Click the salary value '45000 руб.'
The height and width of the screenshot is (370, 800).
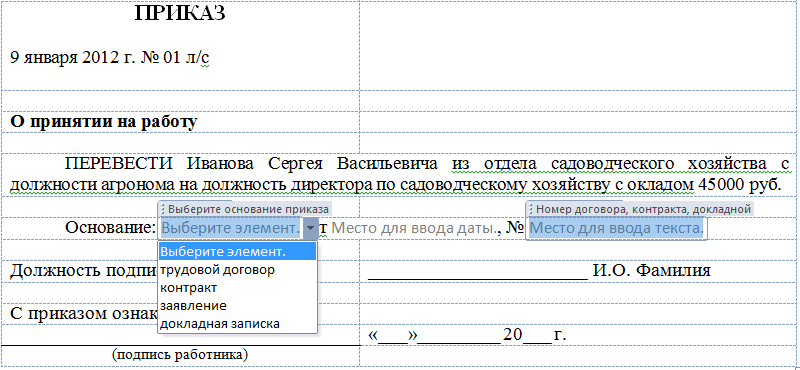tap(740, 185)
